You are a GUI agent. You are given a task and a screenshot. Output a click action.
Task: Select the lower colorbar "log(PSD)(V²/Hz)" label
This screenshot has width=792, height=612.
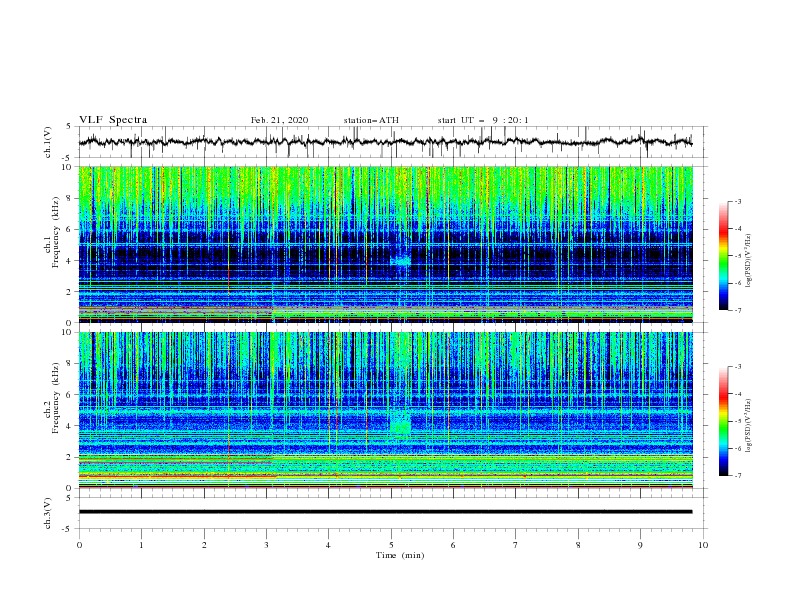pyautogui.click(x=748, y=426)
